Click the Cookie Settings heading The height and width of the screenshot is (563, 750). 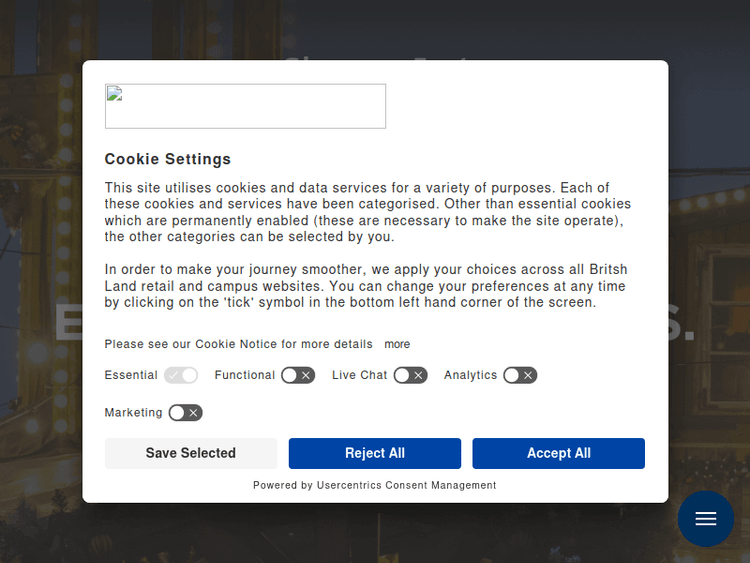[168, 159]
